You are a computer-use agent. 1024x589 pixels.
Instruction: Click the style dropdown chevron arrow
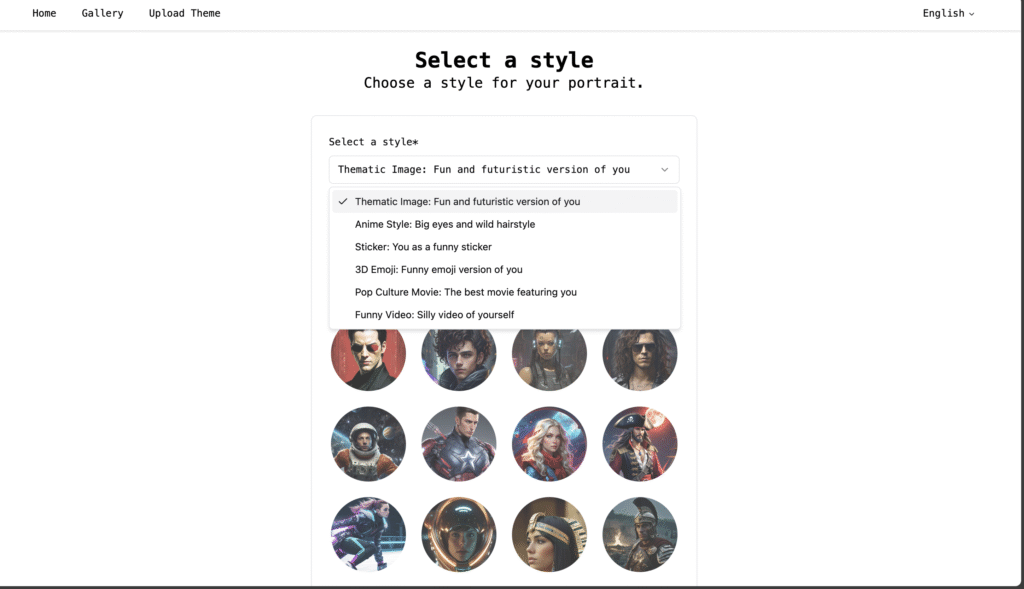664,170
